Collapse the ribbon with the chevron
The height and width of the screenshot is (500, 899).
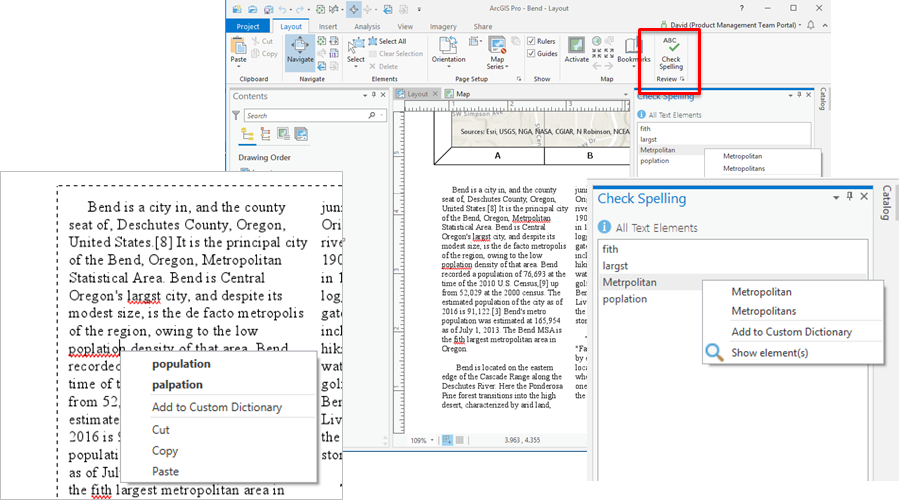click(x=824, y=25)
